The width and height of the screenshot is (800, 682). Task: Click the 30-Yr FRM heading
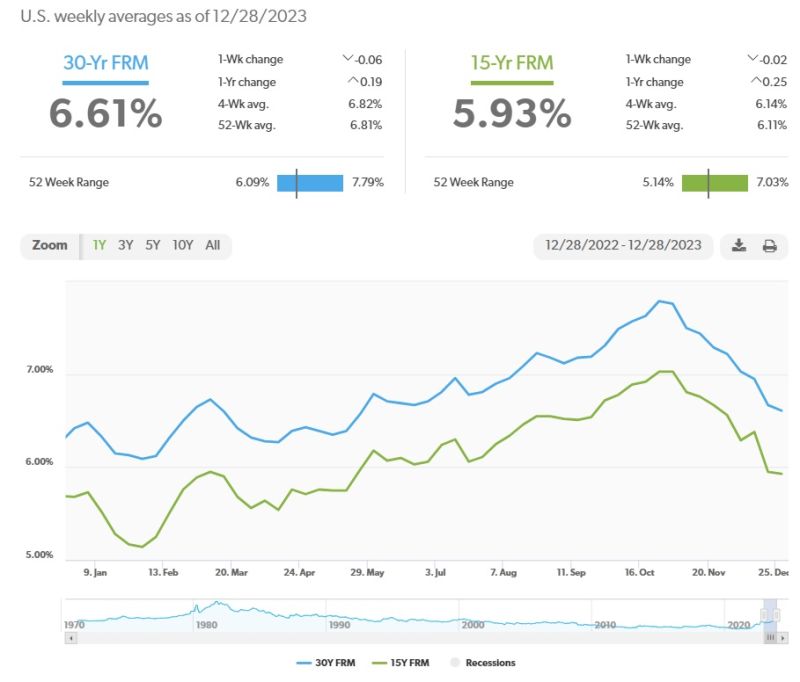click(x=106, y=63)
